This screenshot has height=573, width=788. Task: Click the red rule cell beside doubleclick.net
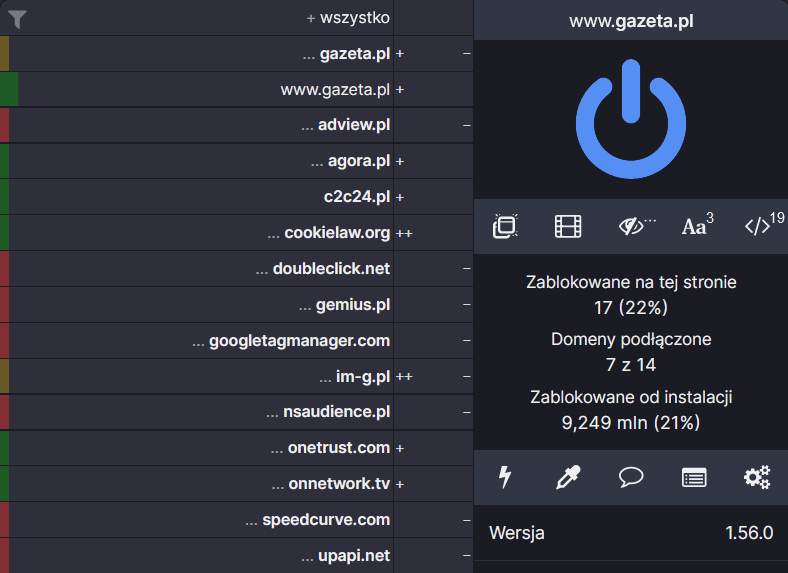5,268
